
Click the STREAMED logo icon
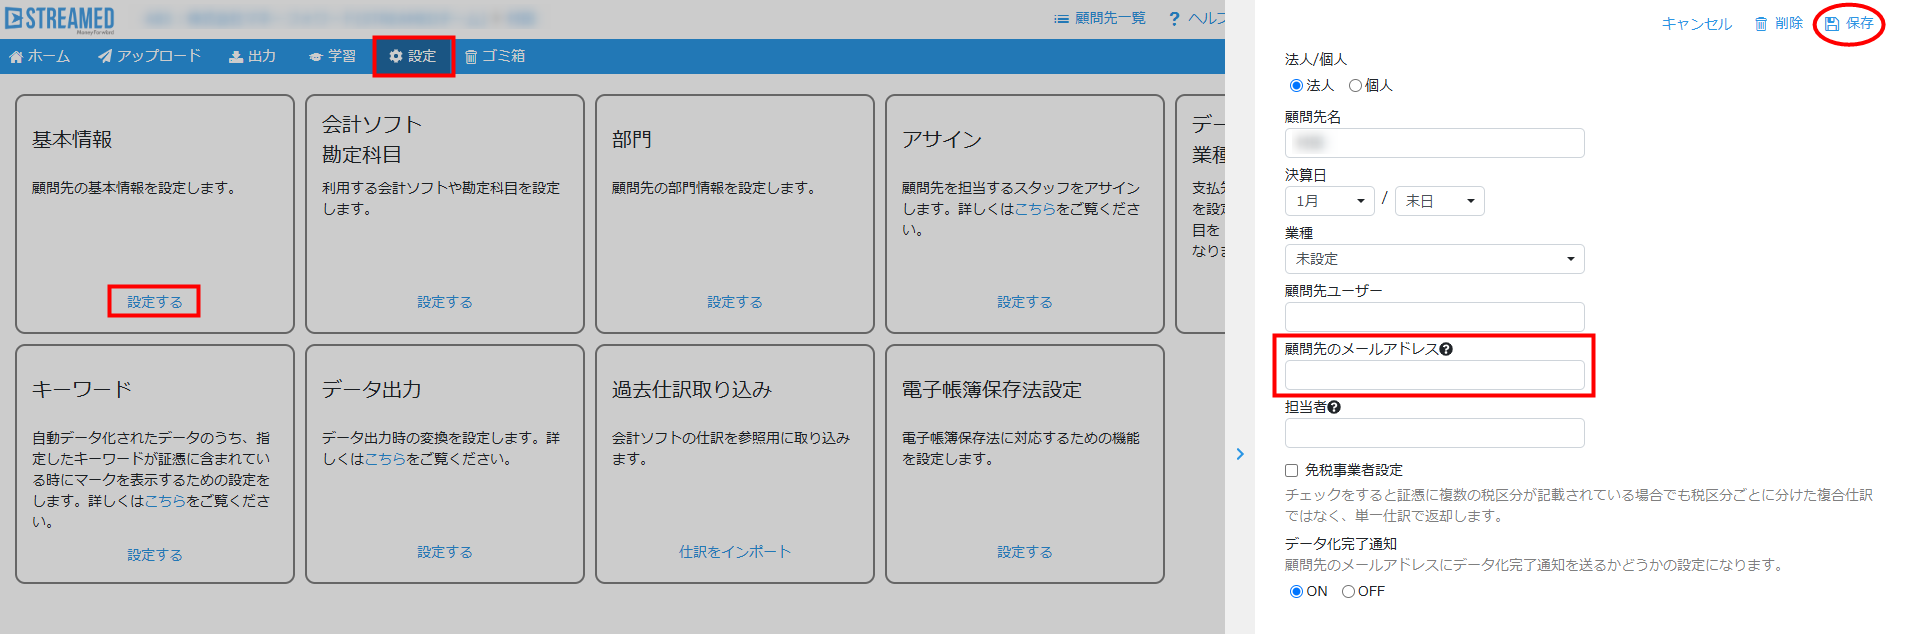pyautogui.click(x=14, y=18)
